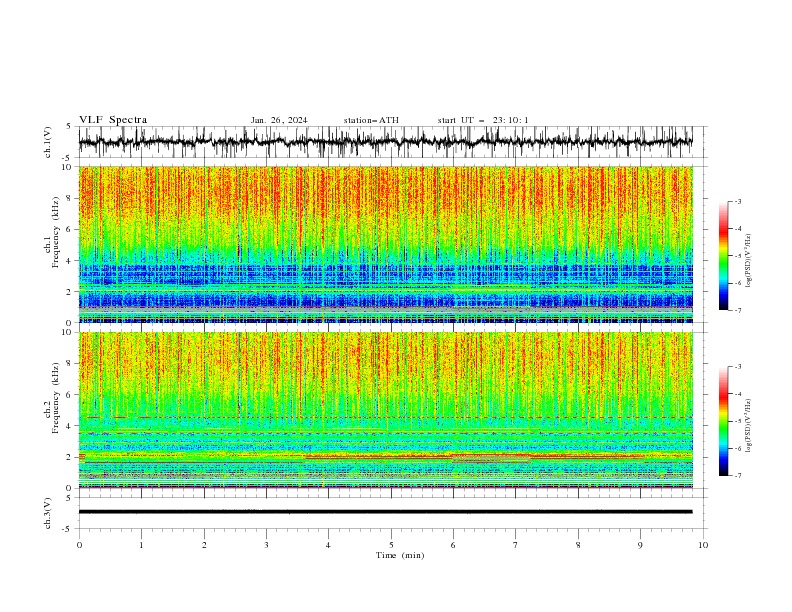Click the '-7' label on lower colorbar

738,476
